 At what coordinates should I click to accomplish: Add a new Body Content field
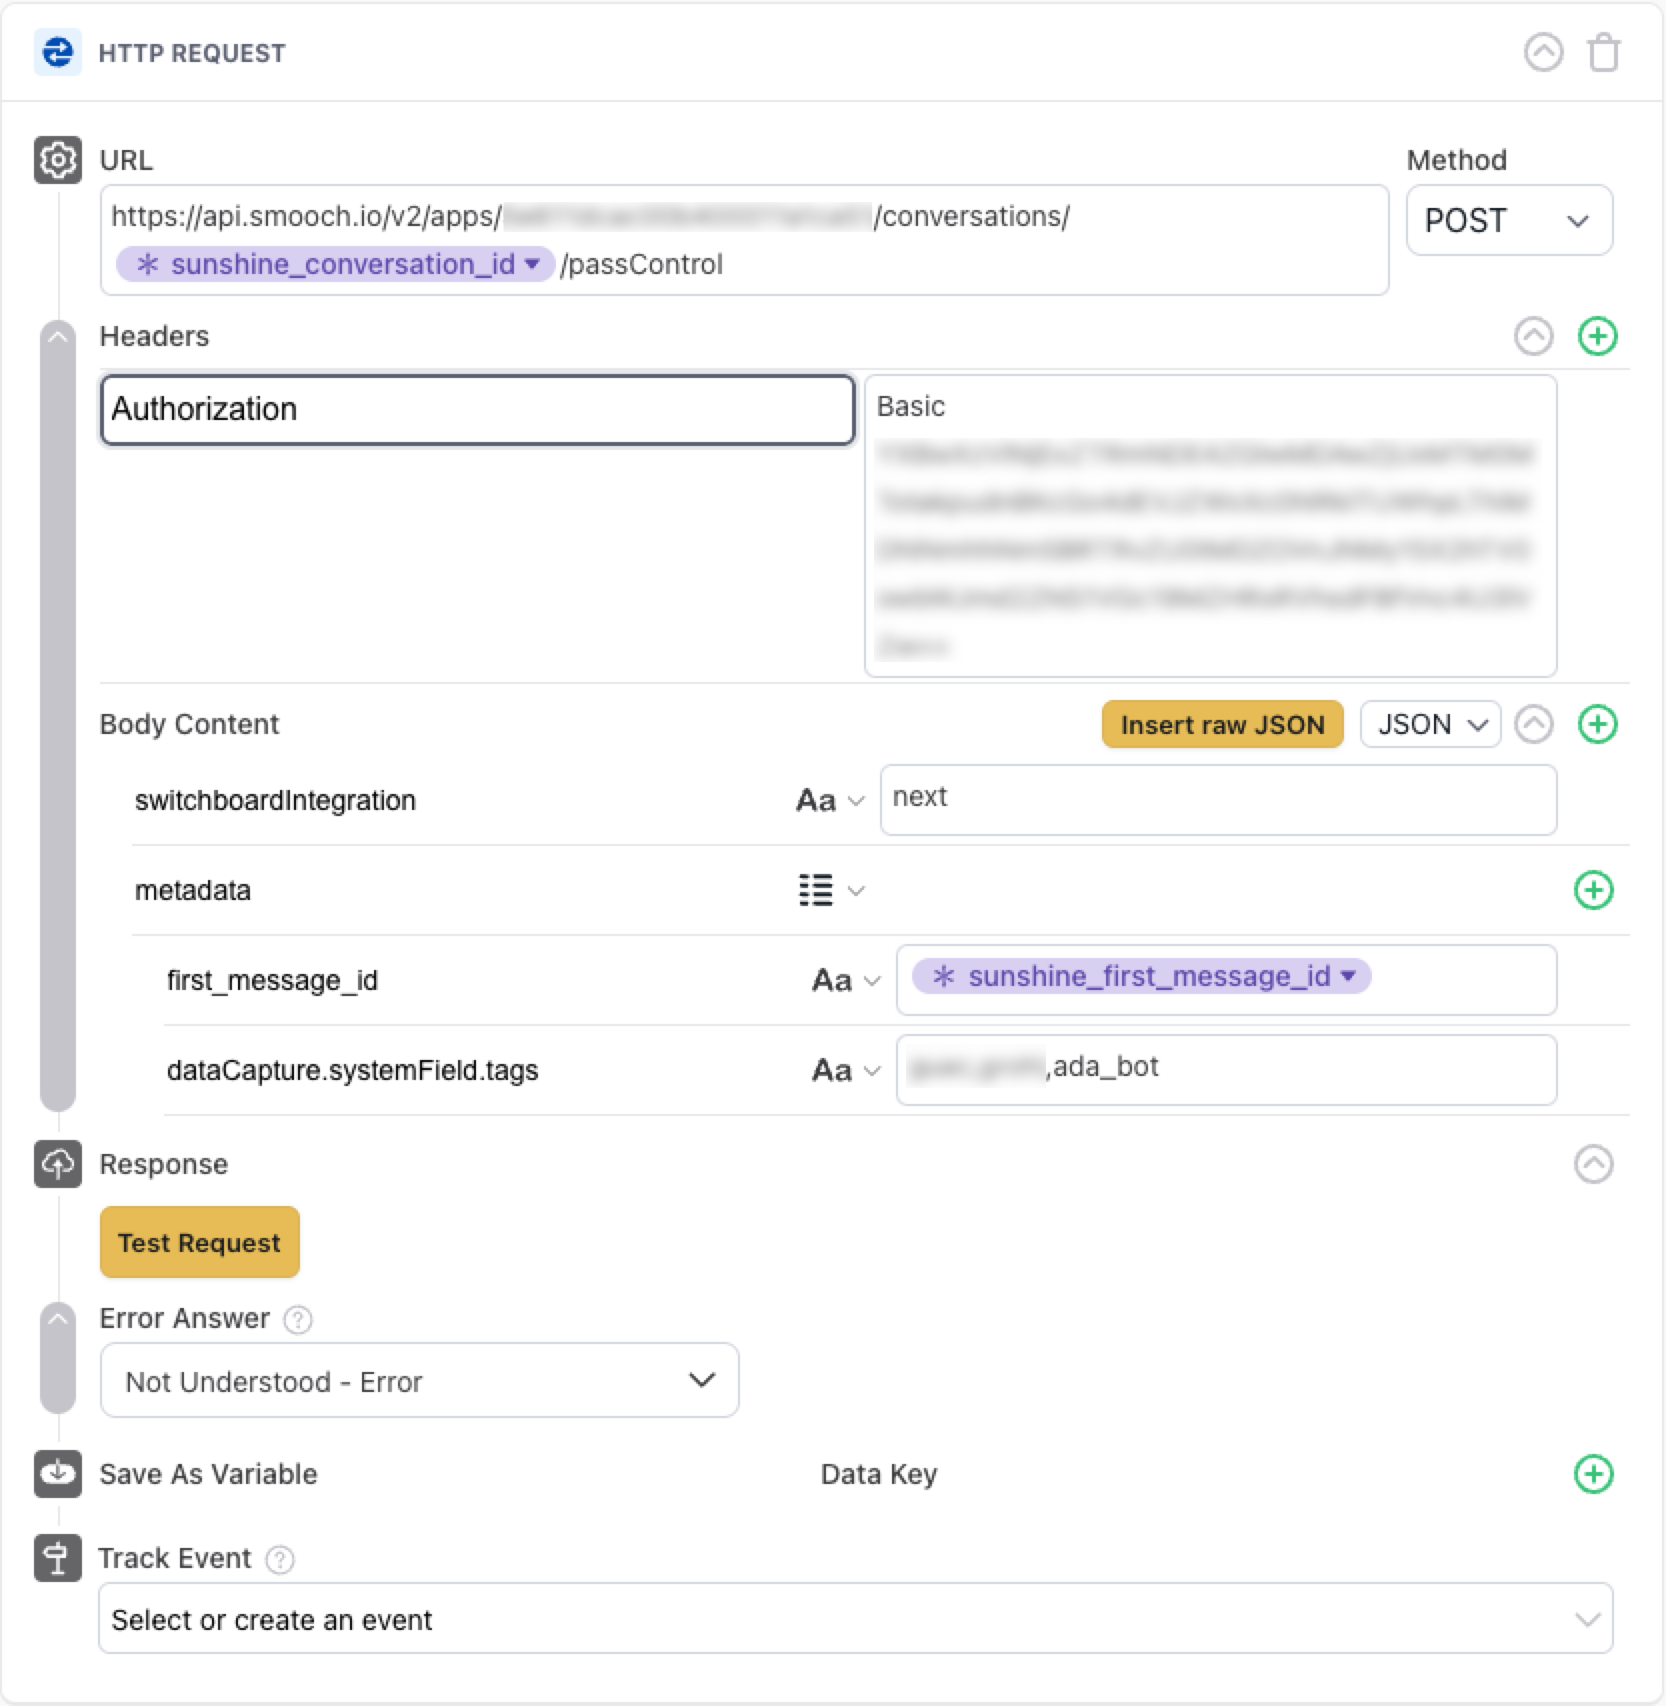pyautogui.click(x=1597, y=724)
